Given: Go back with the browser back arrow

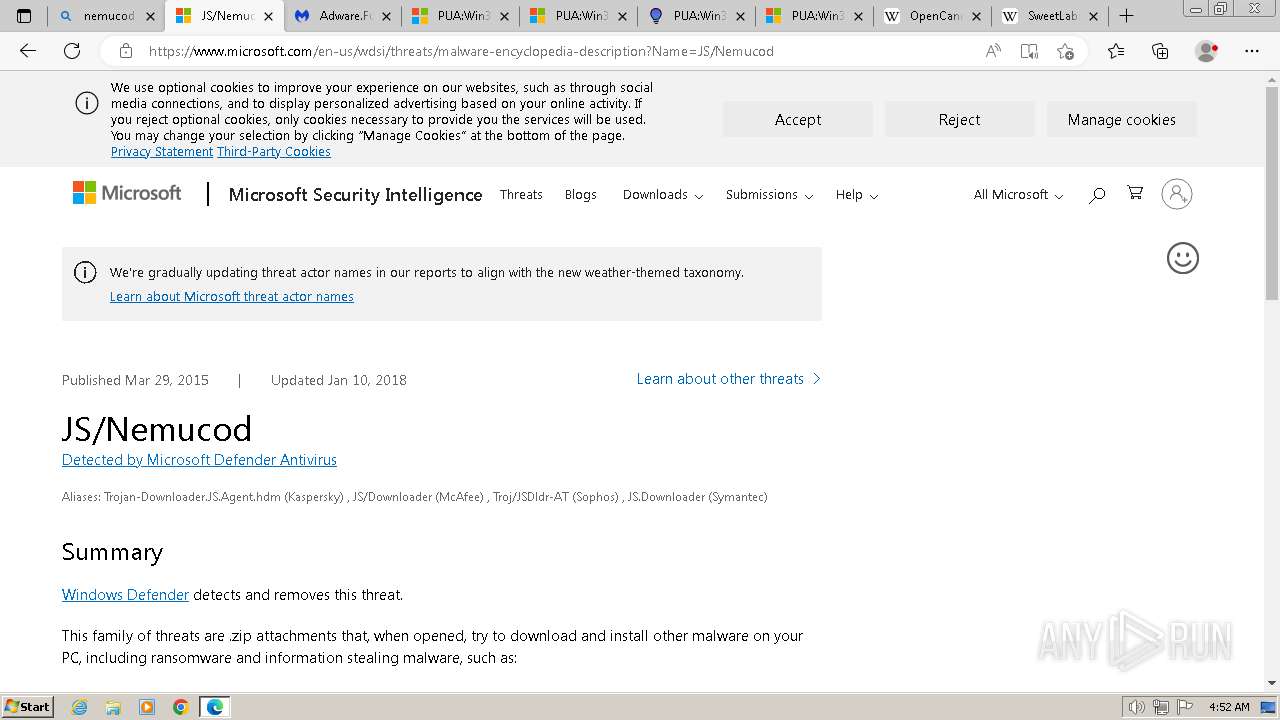Looking at the screenshot, I should pyautogui.click(x=28, y=51).
